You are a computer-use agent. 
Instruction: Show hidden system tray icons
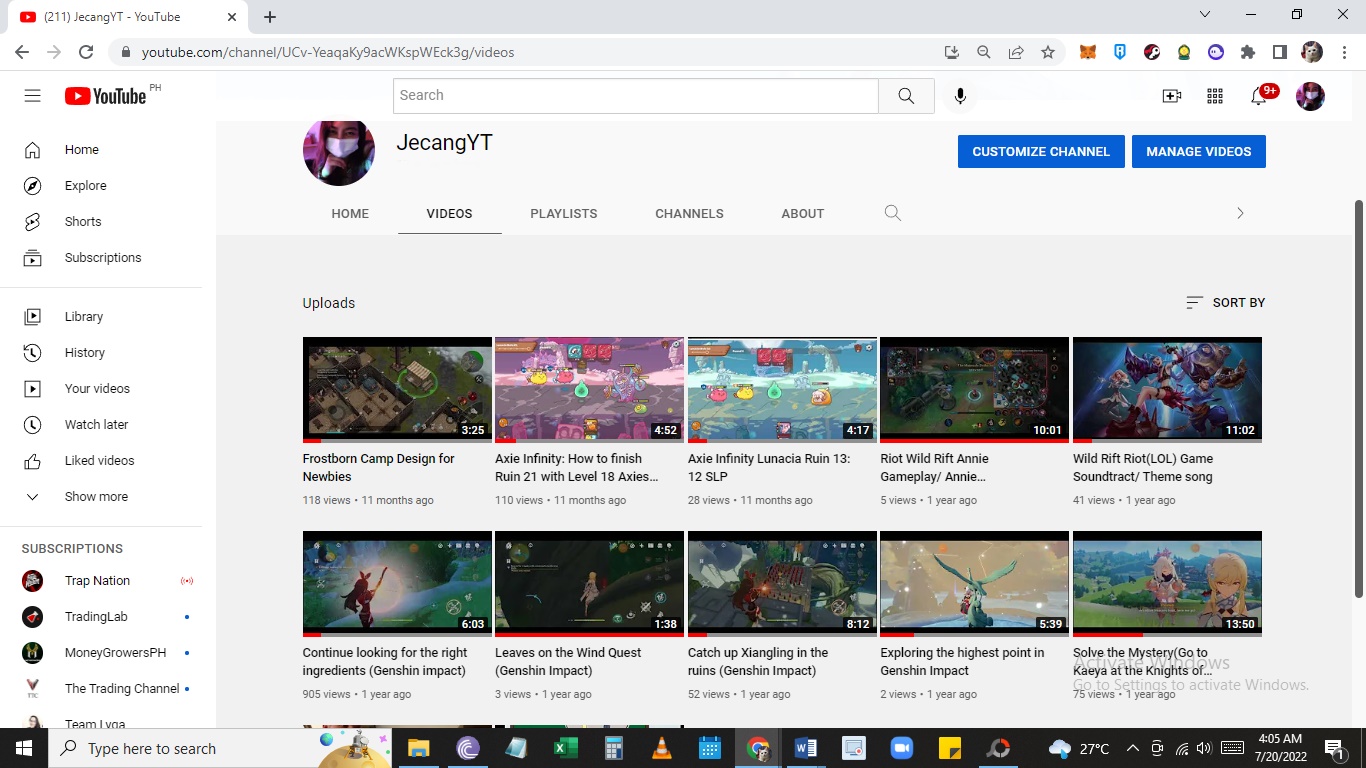coord(1132,748)
